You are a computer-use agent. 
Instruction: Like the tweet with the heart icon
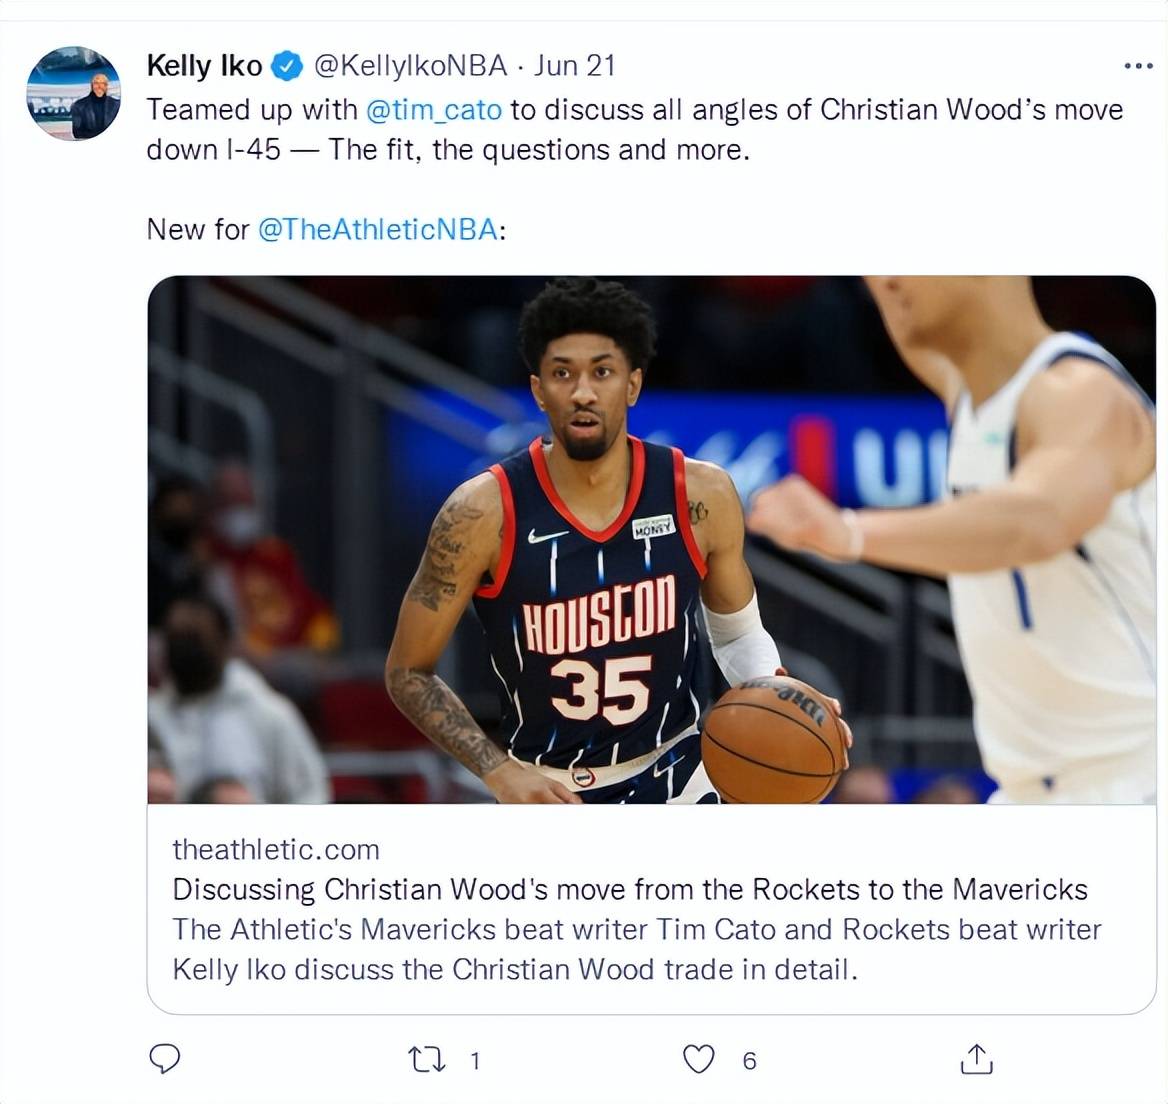(x=699, y=1059)
